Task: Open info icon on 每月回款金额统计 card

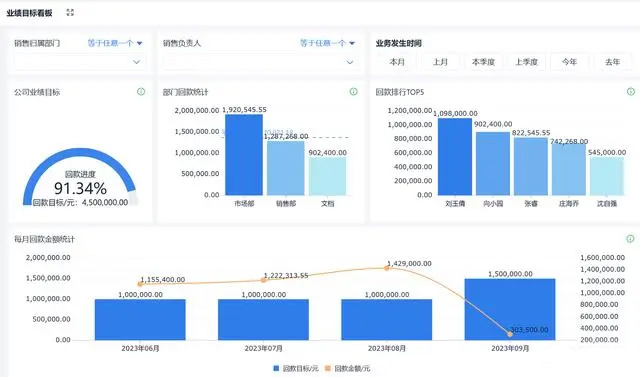Action: (630, 239)
